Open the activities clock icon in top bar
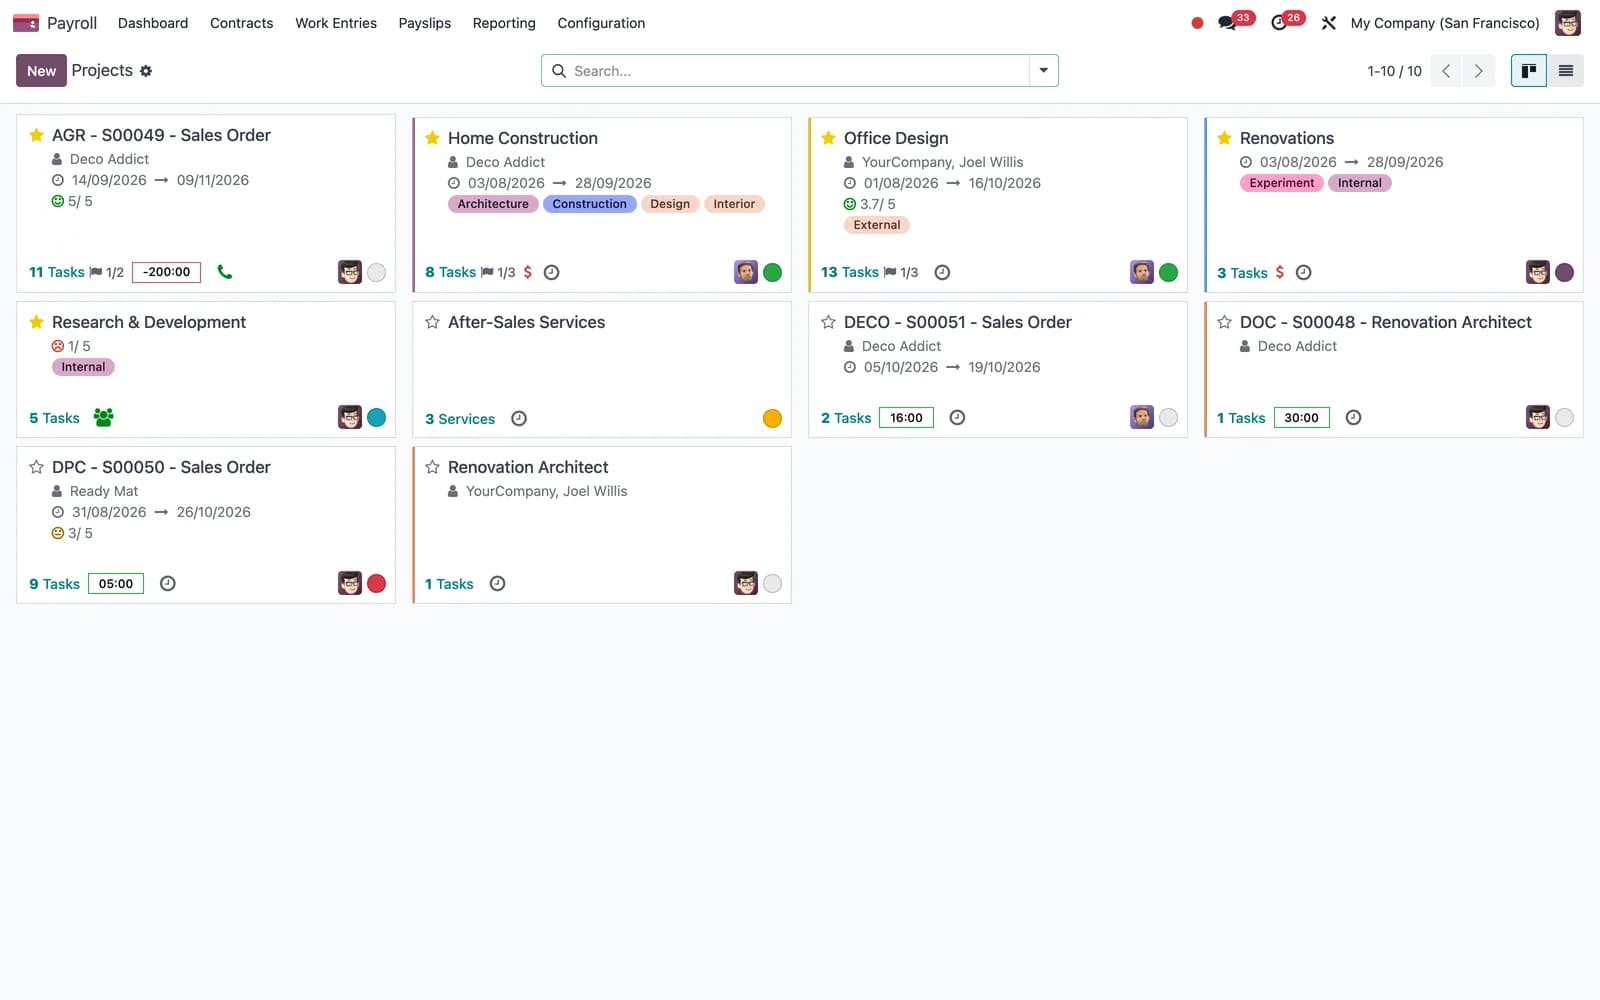 pyautogui.click(x=1279, y=23)
